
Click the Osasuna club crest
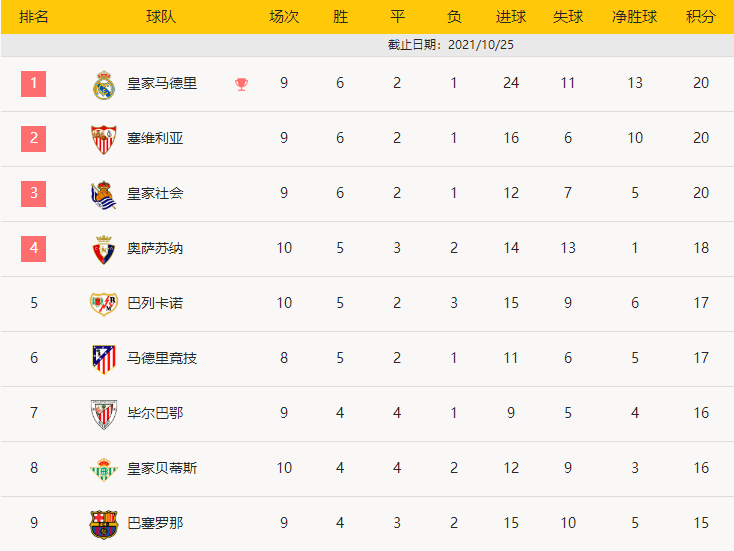(x=104, y=249)
